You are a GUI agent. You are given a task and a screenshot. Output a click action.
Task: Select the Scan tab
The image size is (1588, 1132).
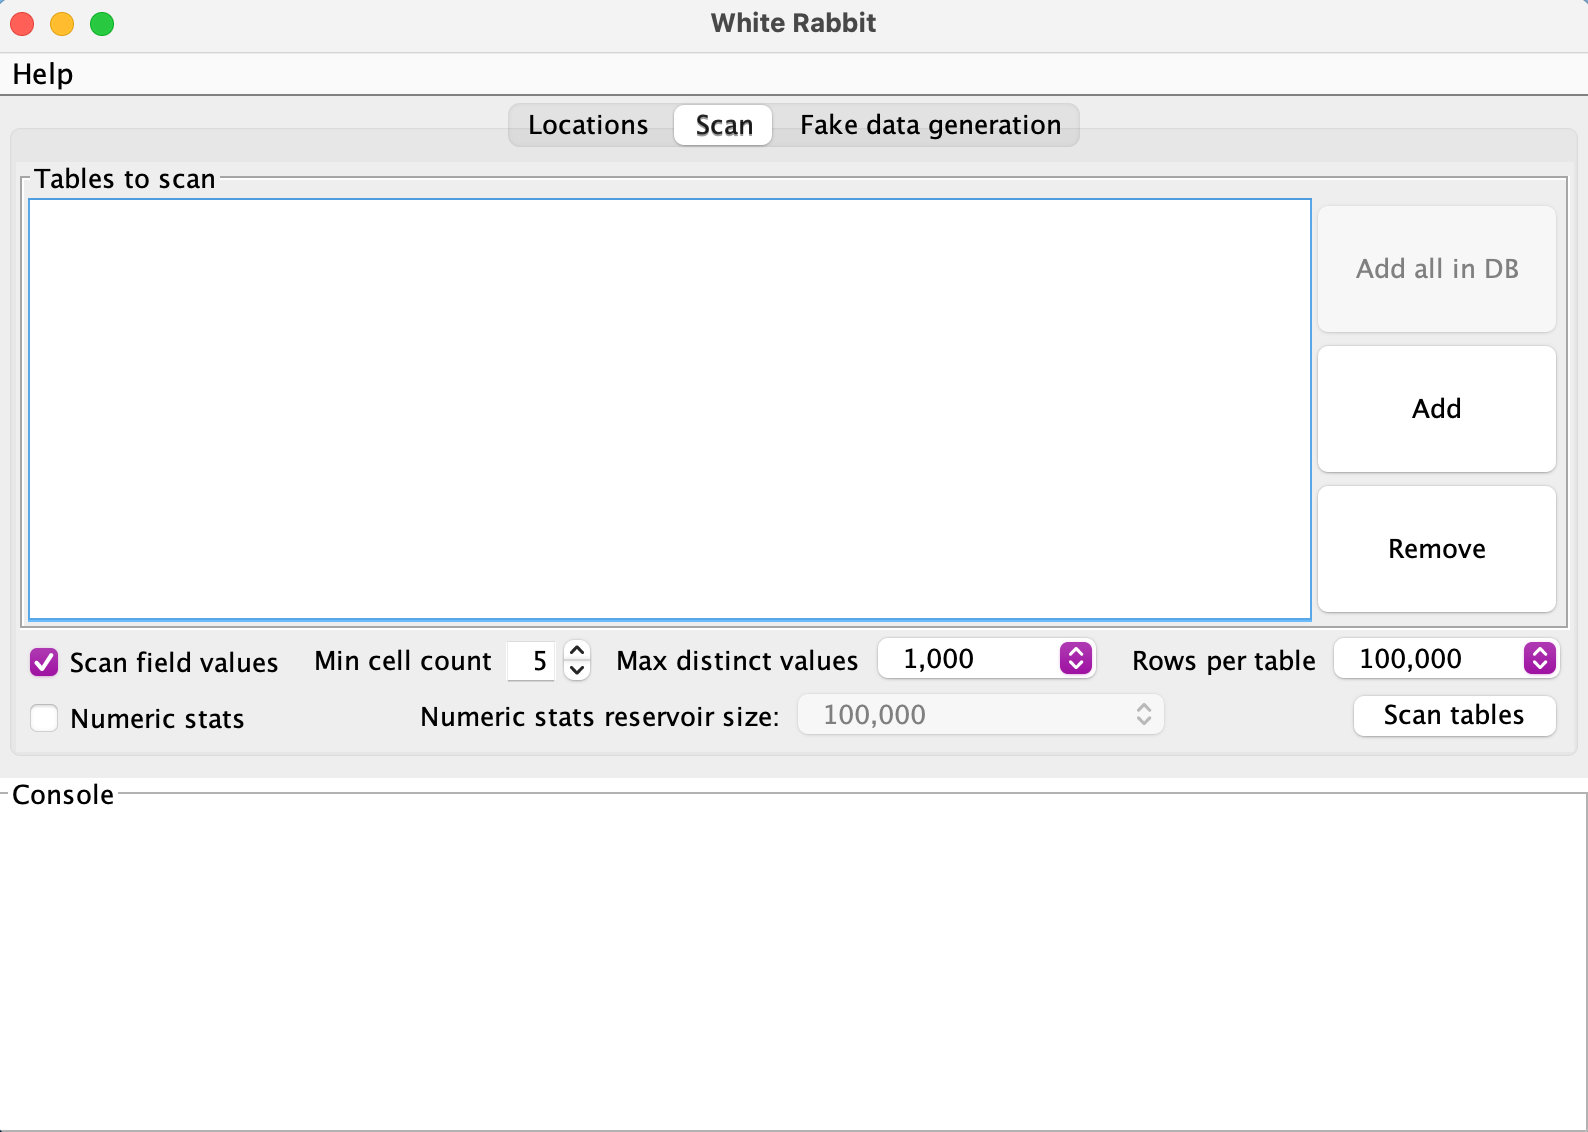(723, 125)
